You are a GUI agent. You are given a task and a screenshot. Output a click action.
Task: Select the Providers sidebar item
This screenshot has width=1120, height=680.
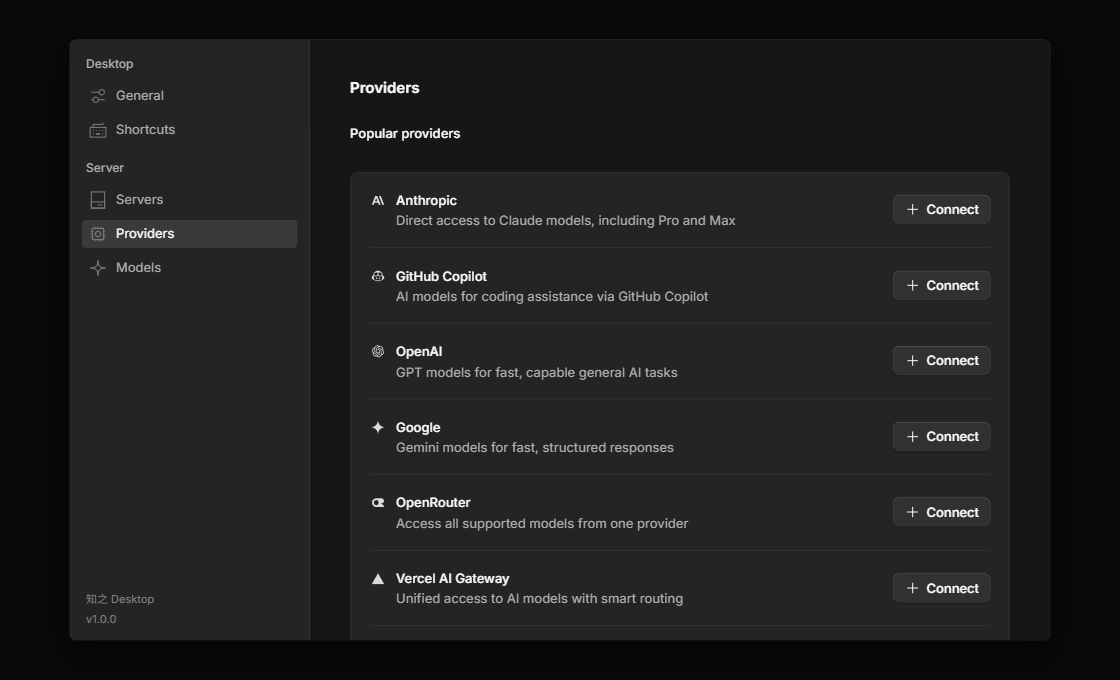tap(189, 234)
